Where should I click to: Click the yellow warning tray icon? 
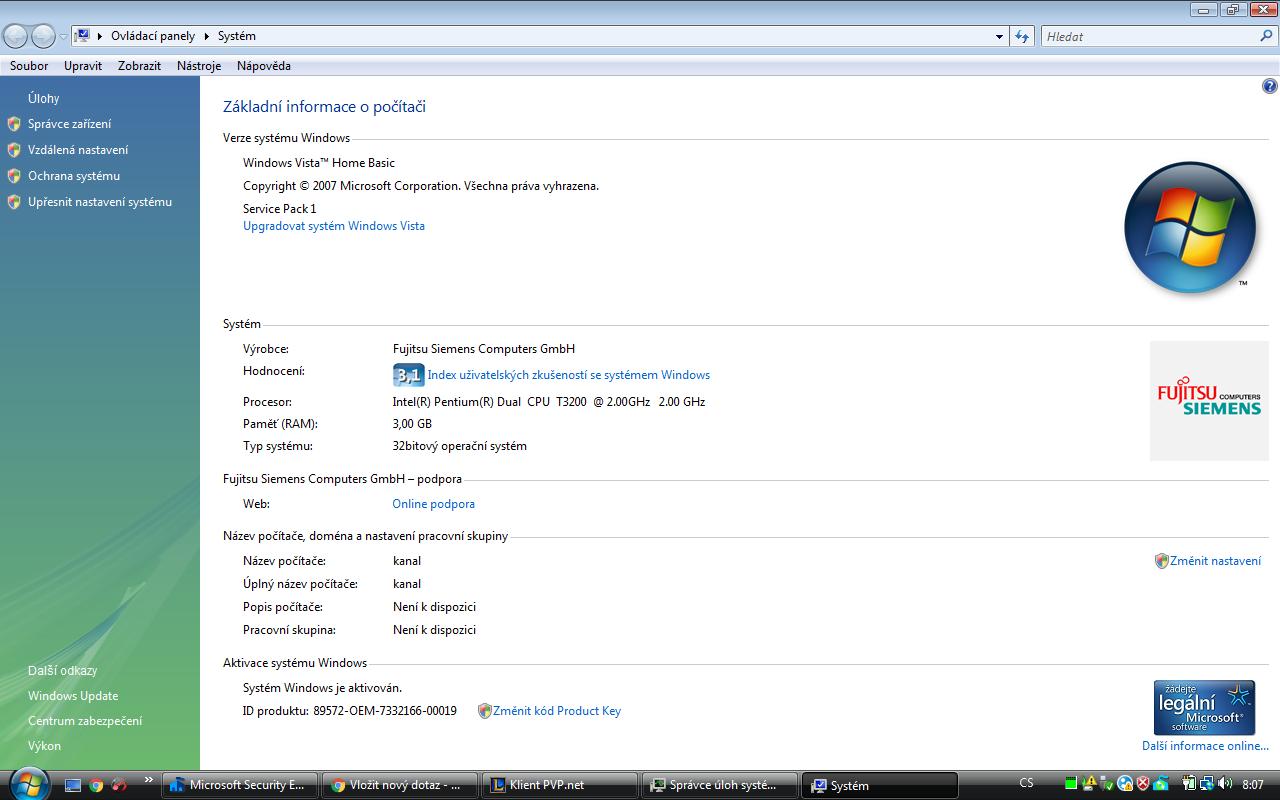[1088, 784]
